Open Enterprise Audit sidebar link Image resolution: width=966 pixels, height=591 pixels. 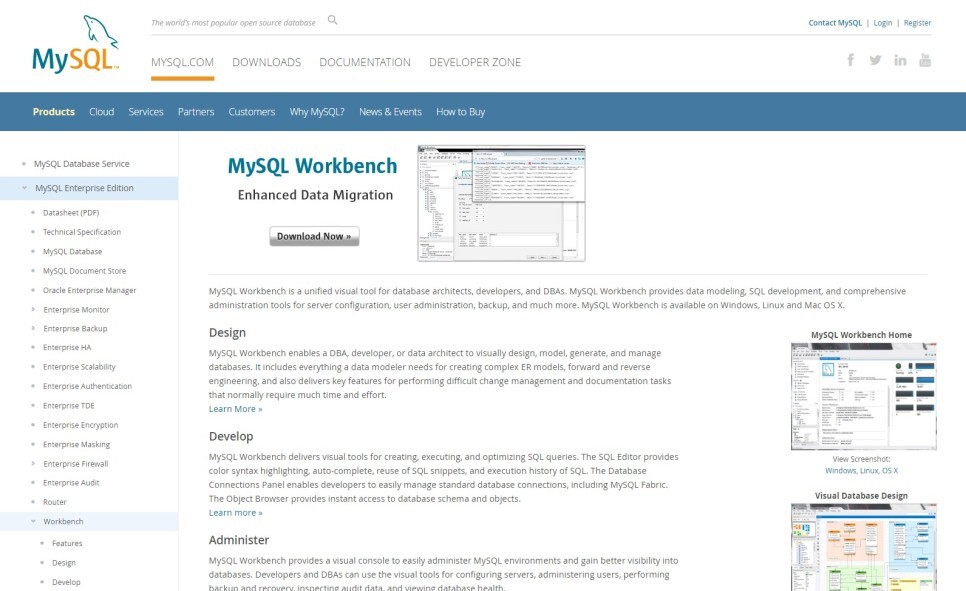71,483
